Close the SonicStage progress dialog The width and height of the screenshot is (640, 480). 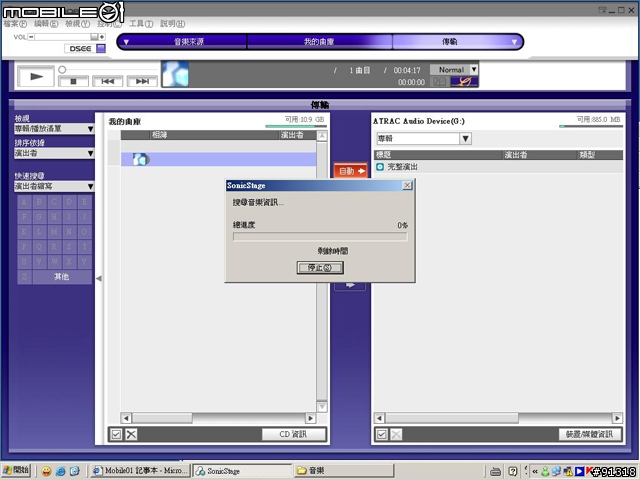click(x=407, y=186)
